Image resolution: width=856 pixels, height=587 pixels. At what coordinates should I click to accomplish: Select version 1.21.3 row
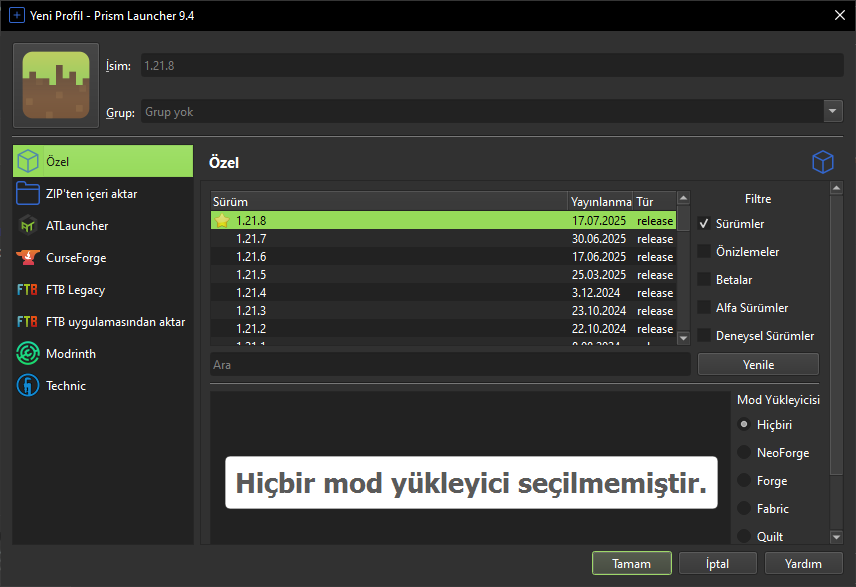click(x=443, y=311)
